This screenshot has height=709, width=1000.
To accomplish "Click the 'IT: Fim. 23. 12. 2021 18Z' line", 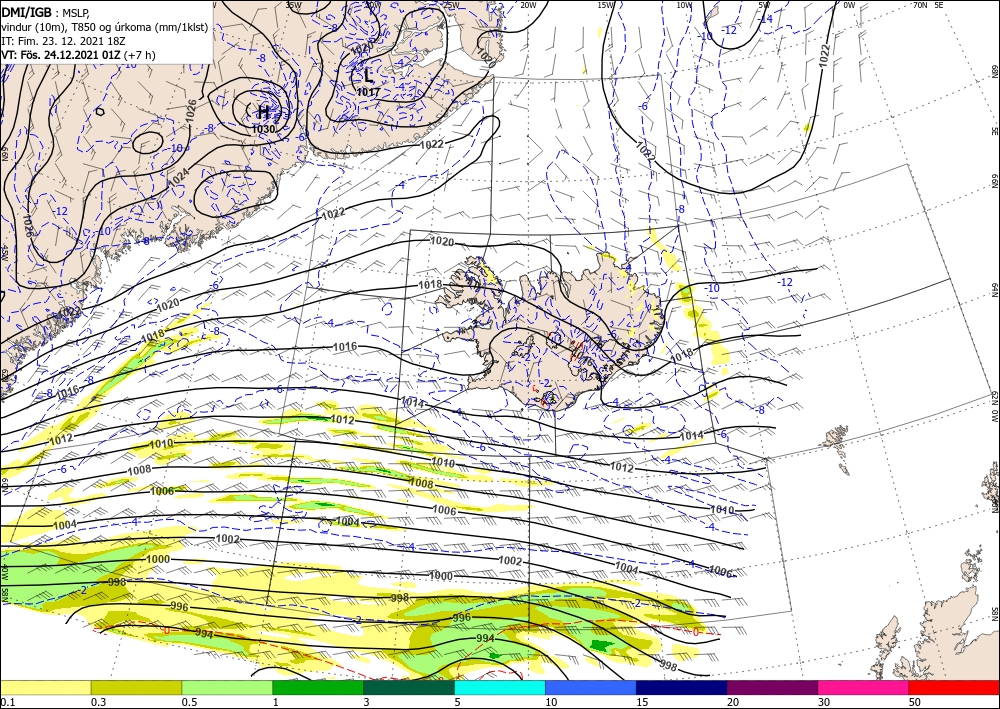I will click(63, 41).
